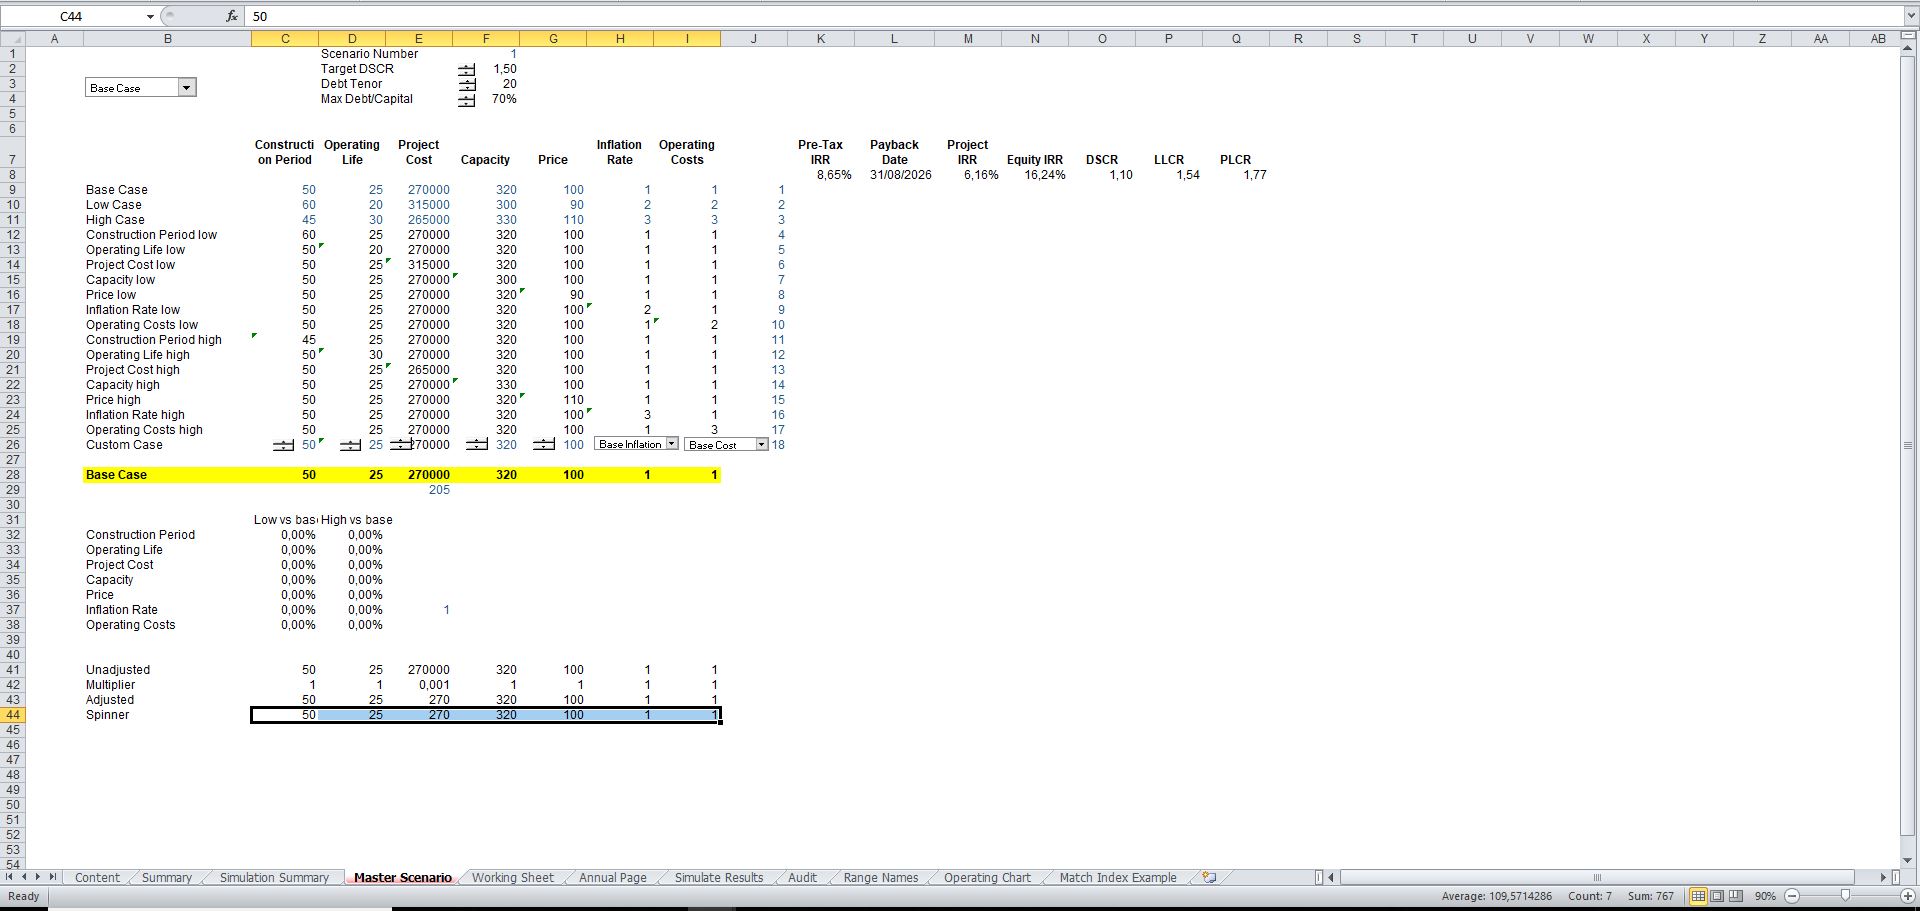Click the zoom in plus button
The width and height of the screenshot is (1920, 911).
point(1907,896)
